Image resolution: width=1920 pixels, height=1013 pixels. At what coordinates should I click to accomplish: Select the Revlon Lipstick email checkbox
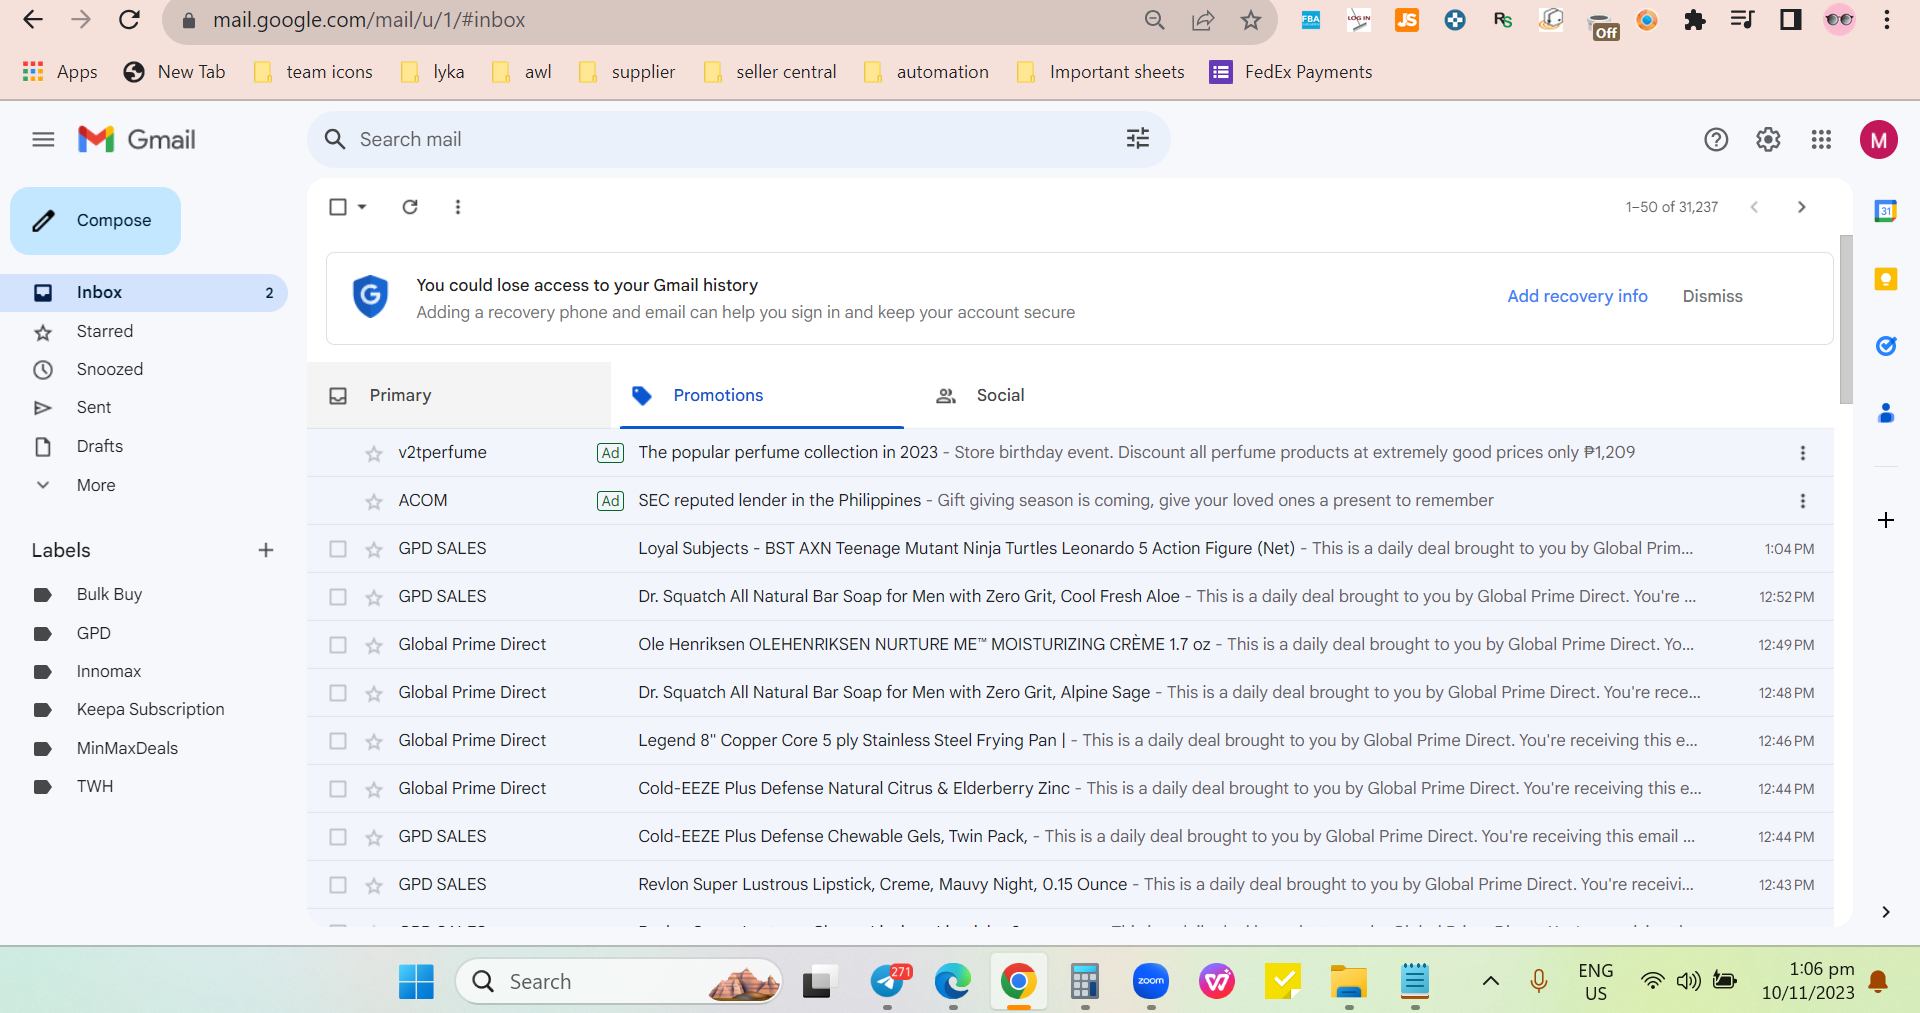[338, 885]
